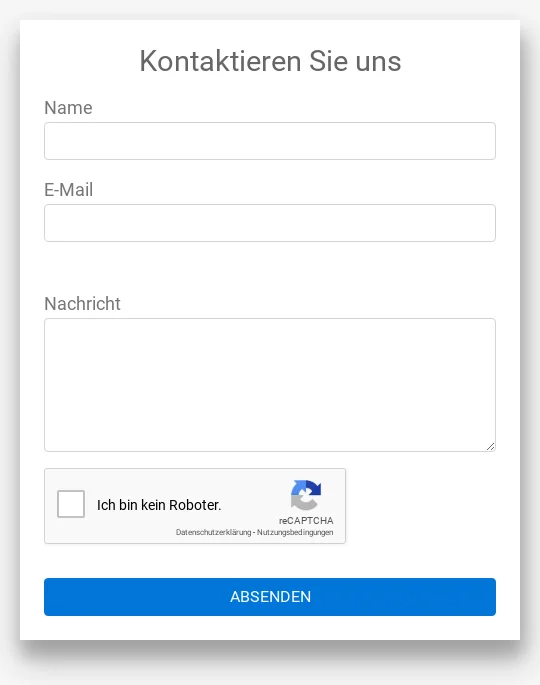The image size is (540, 685).
Task: Click the 'E-Mail' field label
Action: [69, 190]
